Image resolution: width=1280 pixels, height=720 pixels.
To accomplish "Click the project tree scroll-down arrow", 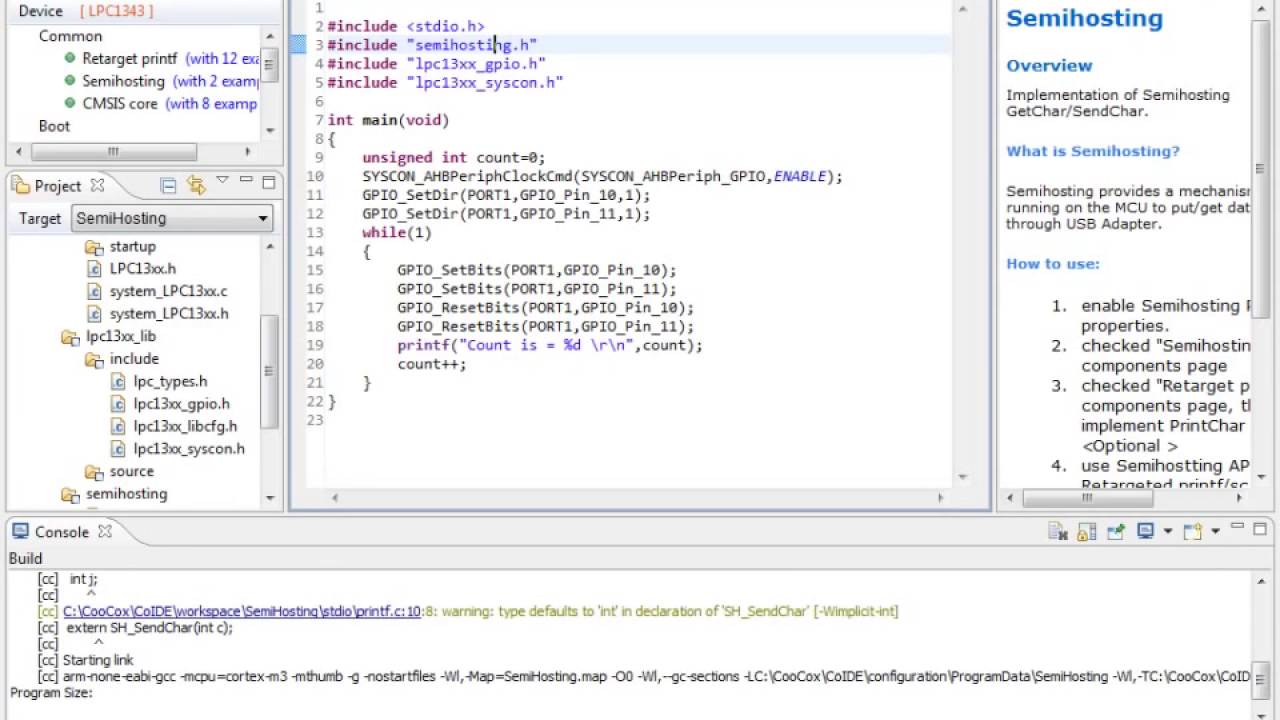I will [x=269, y=498].
